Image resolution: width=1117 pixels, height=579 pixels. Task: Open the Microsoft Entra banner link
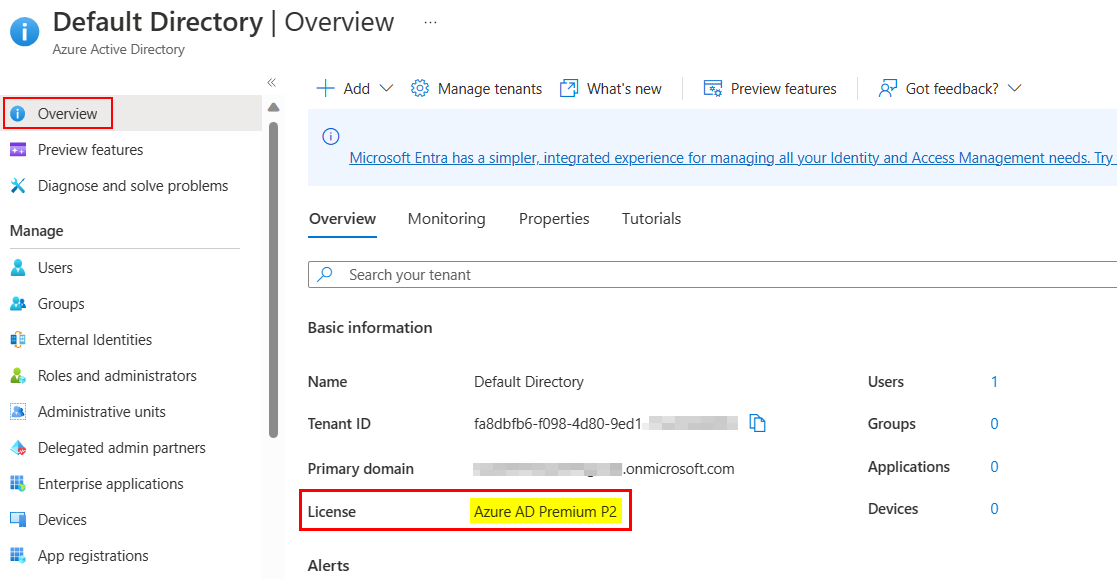click(732, 158)
